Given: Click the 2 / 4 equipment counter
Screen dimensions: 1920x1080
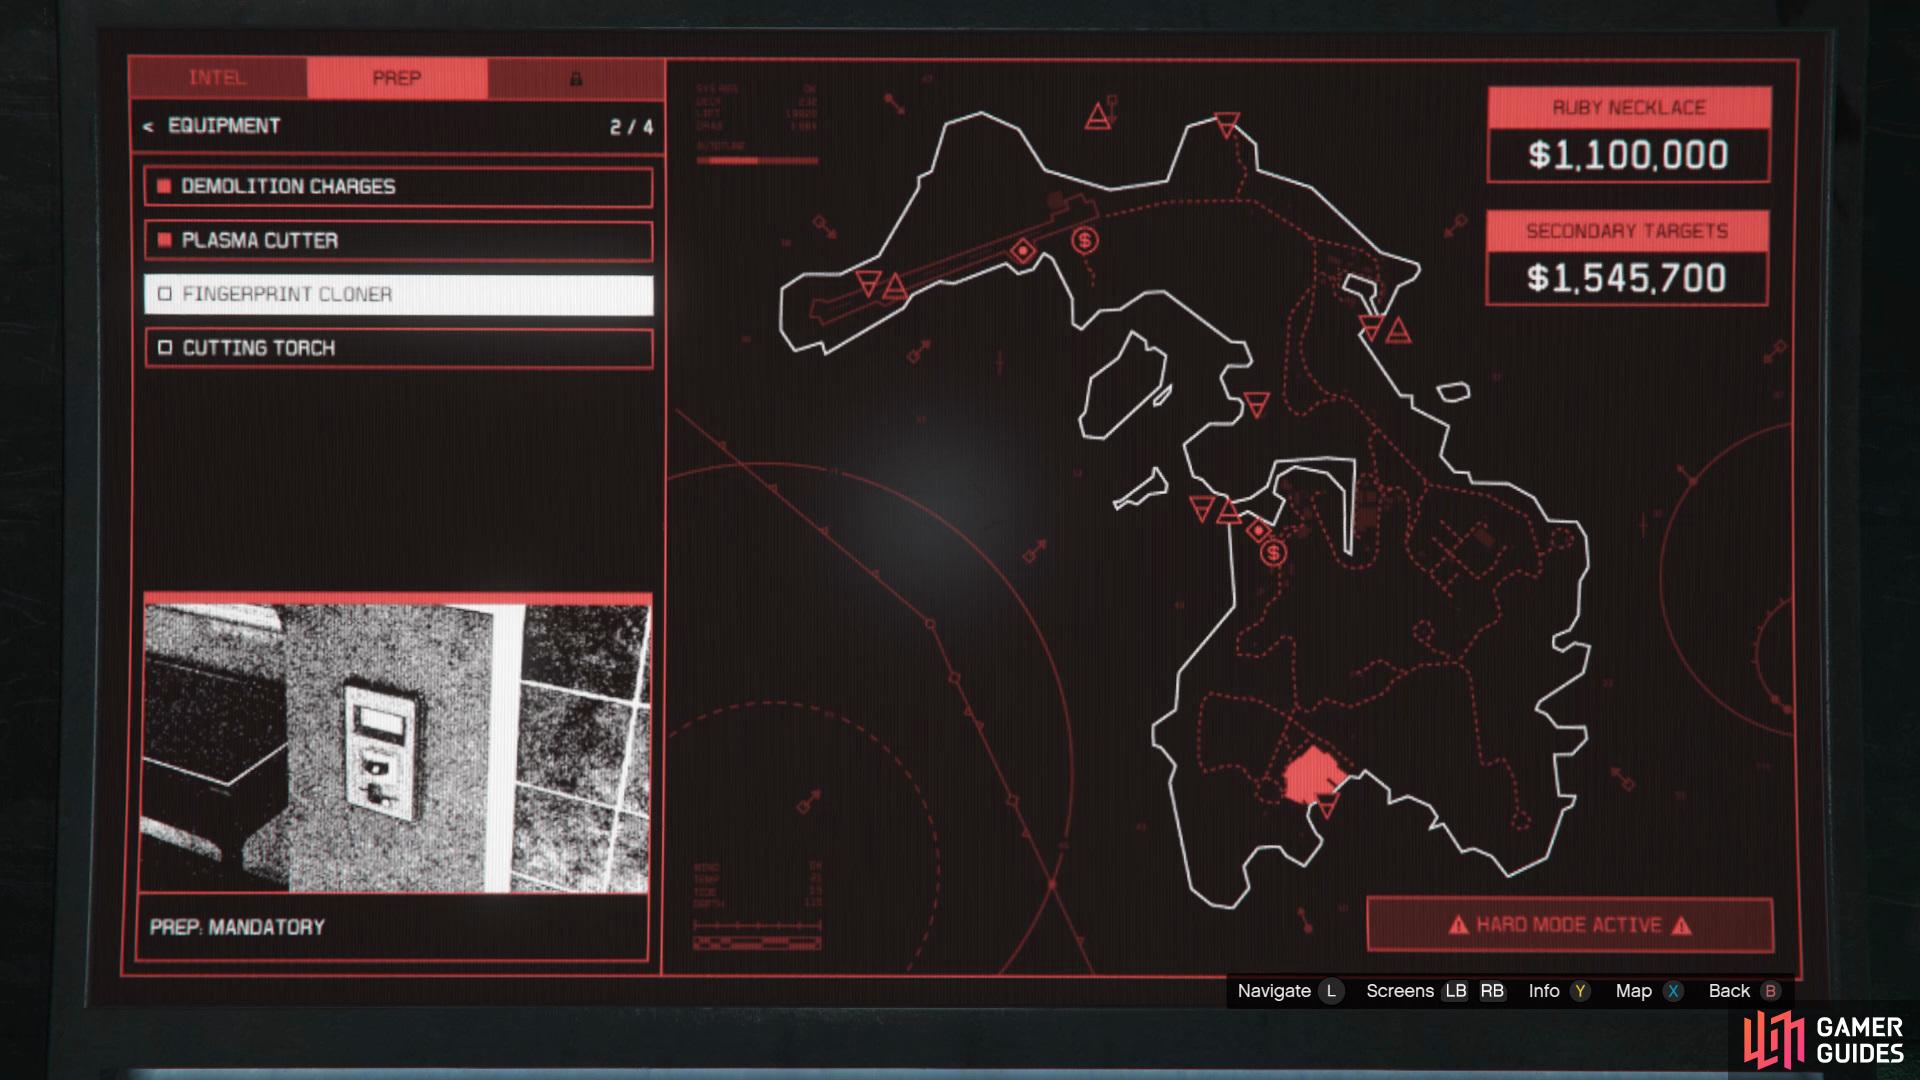Looking at the screenshot, I should coord(631,127).
